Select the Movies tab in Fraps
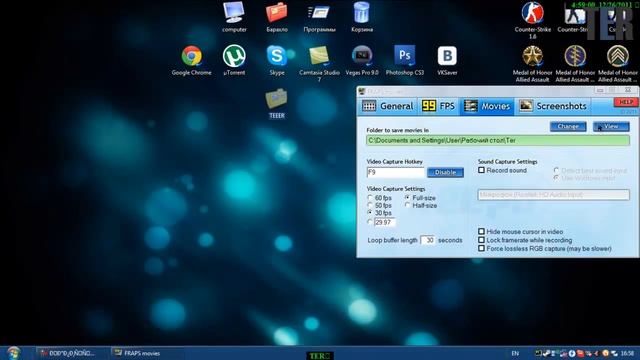The height and width of the screenshot is (360, 640). 487,106
